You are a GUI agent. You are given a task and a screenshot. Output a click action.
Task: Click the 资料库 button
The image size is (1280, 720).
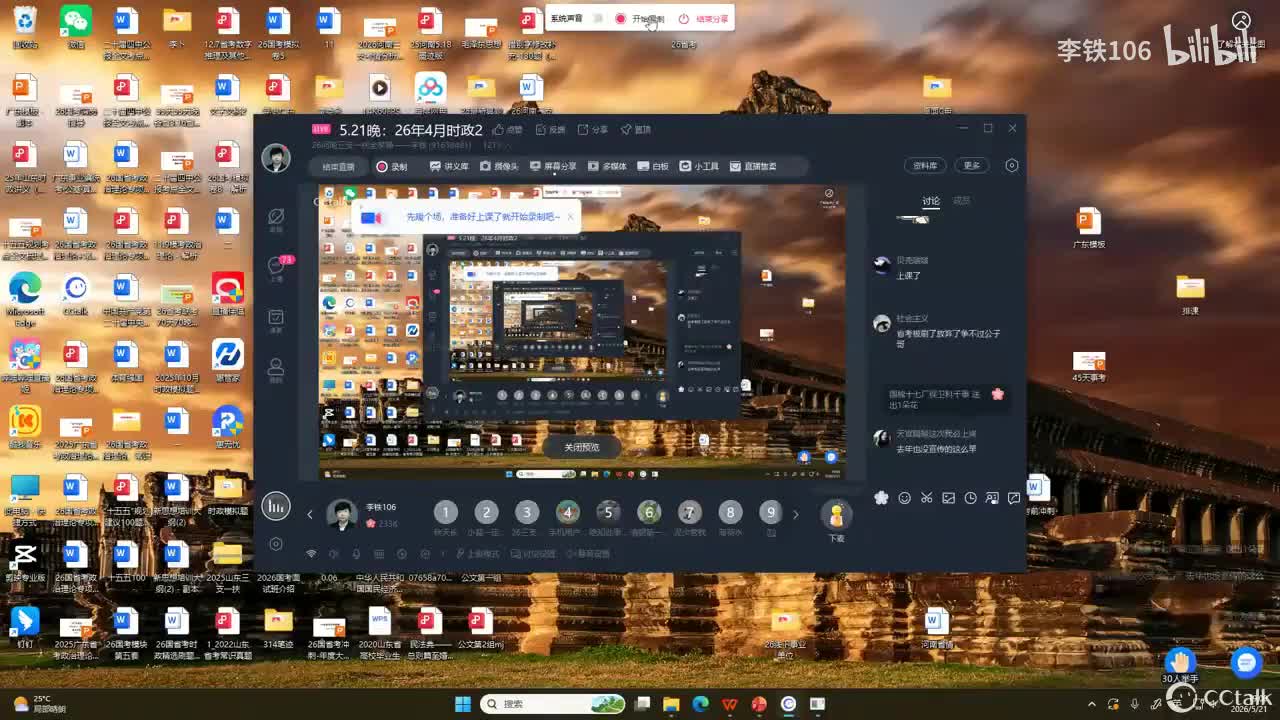tap(925, 165)
